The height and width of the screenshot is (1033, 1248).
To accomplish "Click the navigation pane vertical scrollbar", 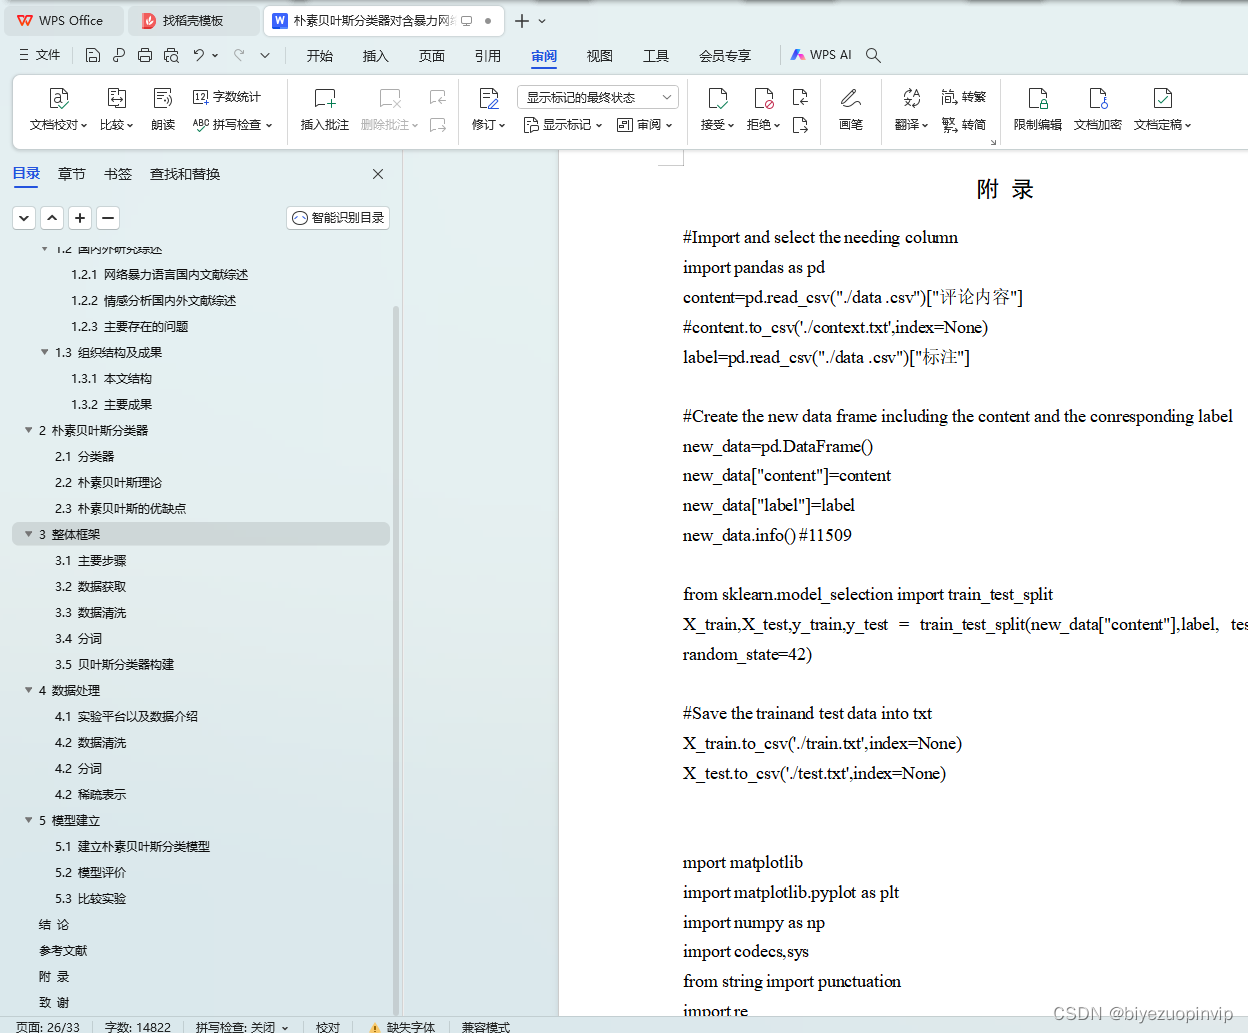I will [396, 660].
